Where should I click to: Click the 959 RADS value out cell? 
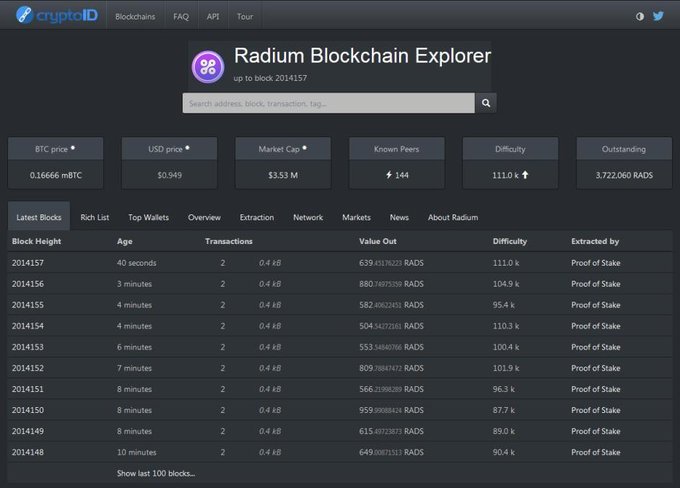391,410
